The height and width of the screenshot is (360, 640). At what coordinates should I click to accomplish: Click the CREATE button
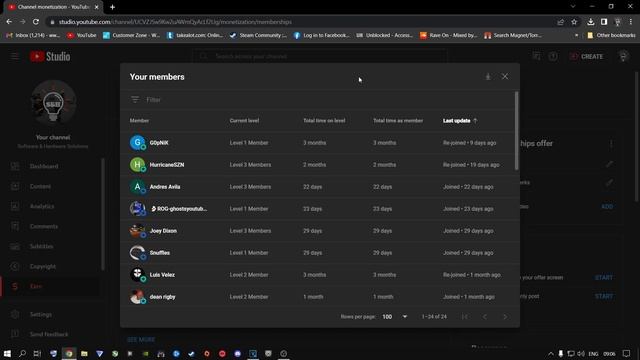pyautogui.click(x=587, y=56)
